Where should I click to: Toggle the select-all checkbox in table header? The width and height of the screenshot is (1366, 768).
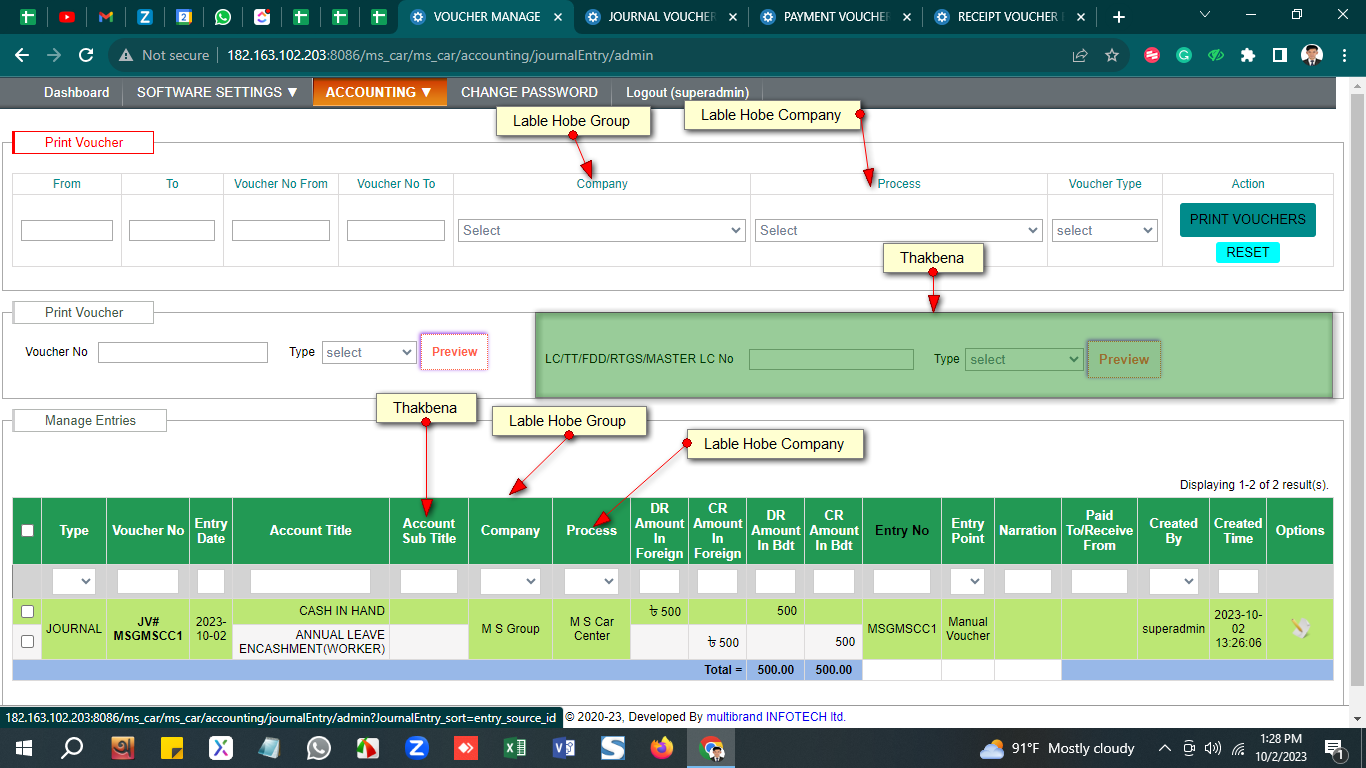point(27,531)
